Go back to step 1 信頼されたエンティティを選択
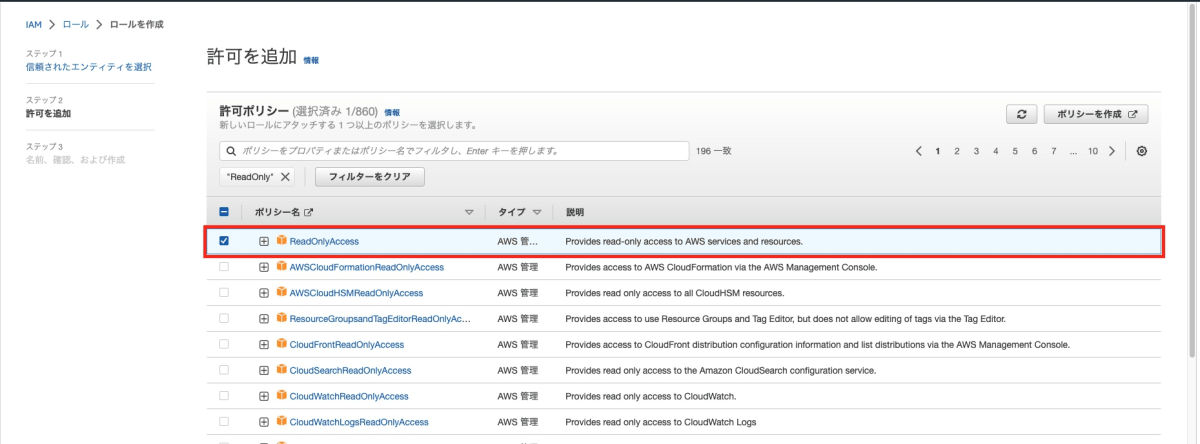Viewport: 1200px width, 444px height. 88,67
